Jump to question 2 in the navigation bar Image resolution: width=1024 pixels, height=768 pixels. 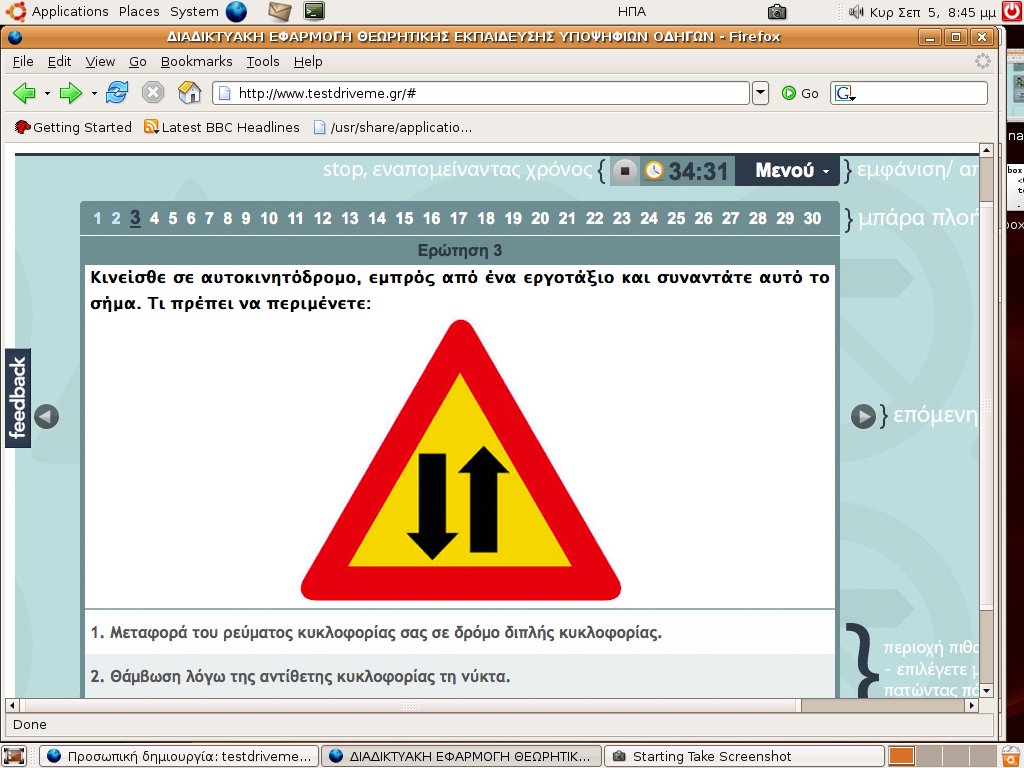(116, 218)
